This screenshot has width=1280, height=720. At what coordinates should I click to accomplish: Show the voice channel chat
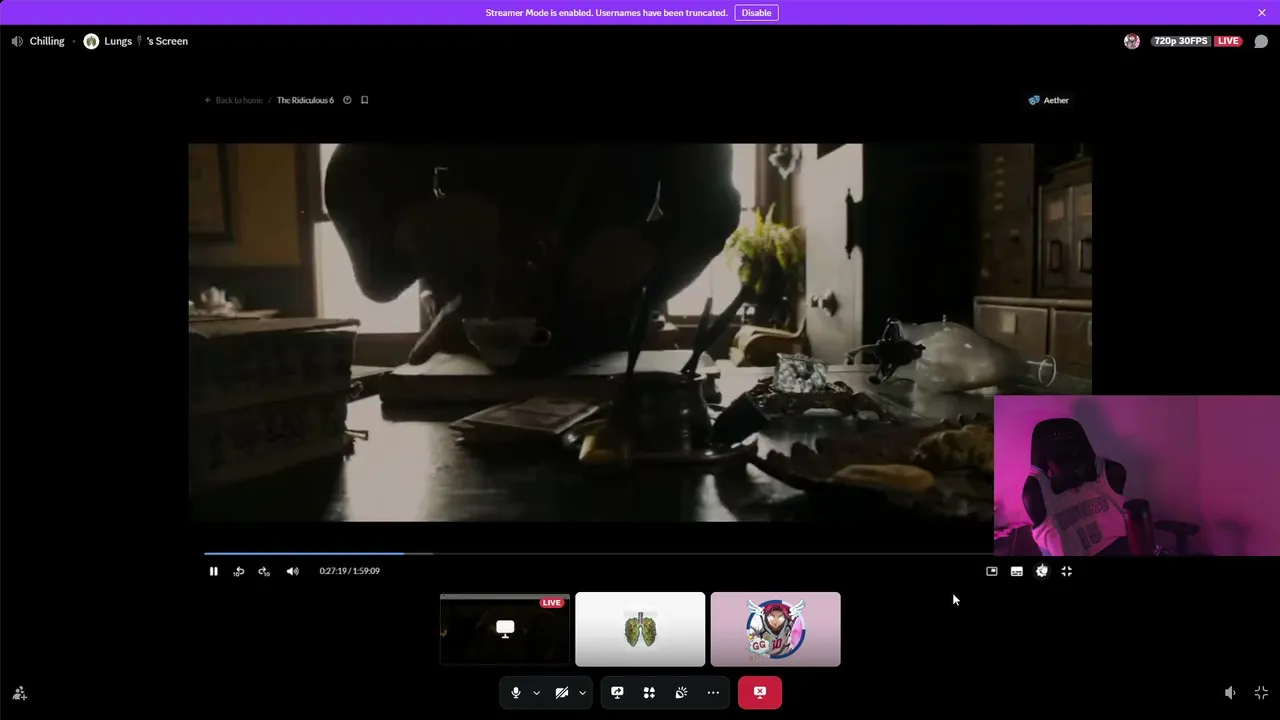1261,41
